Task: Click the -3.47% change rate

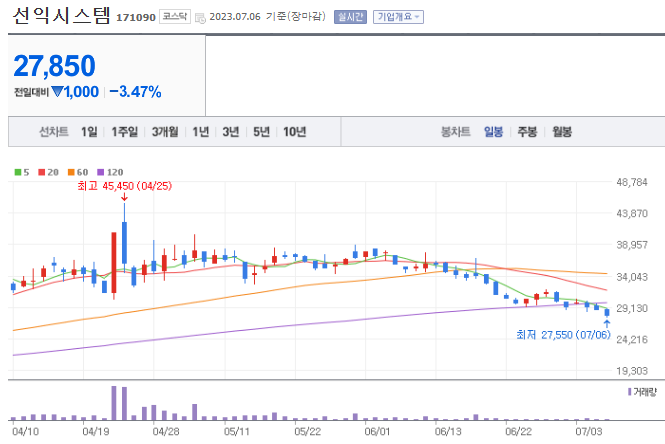Action: pos(135,92)
